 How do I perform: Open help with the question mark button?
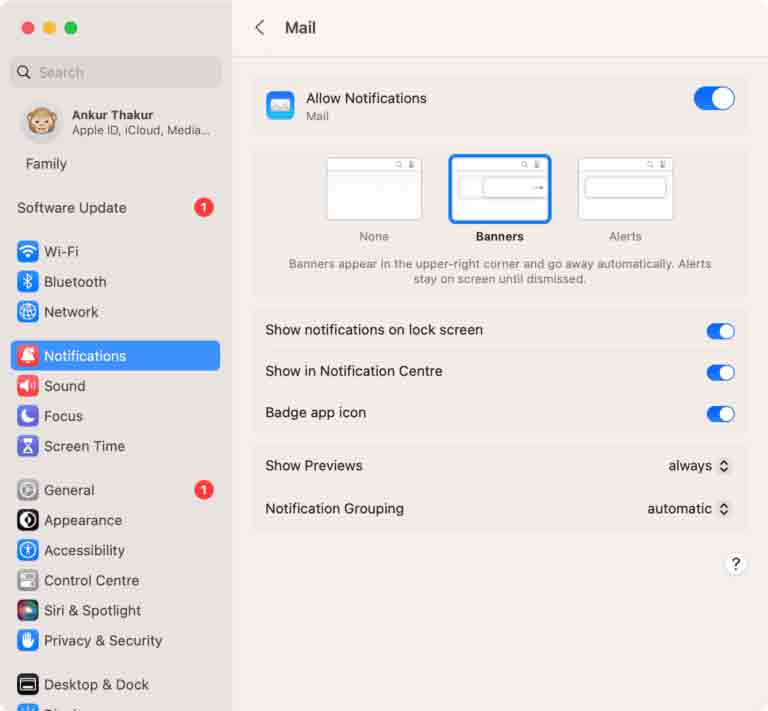coord(735,564)
